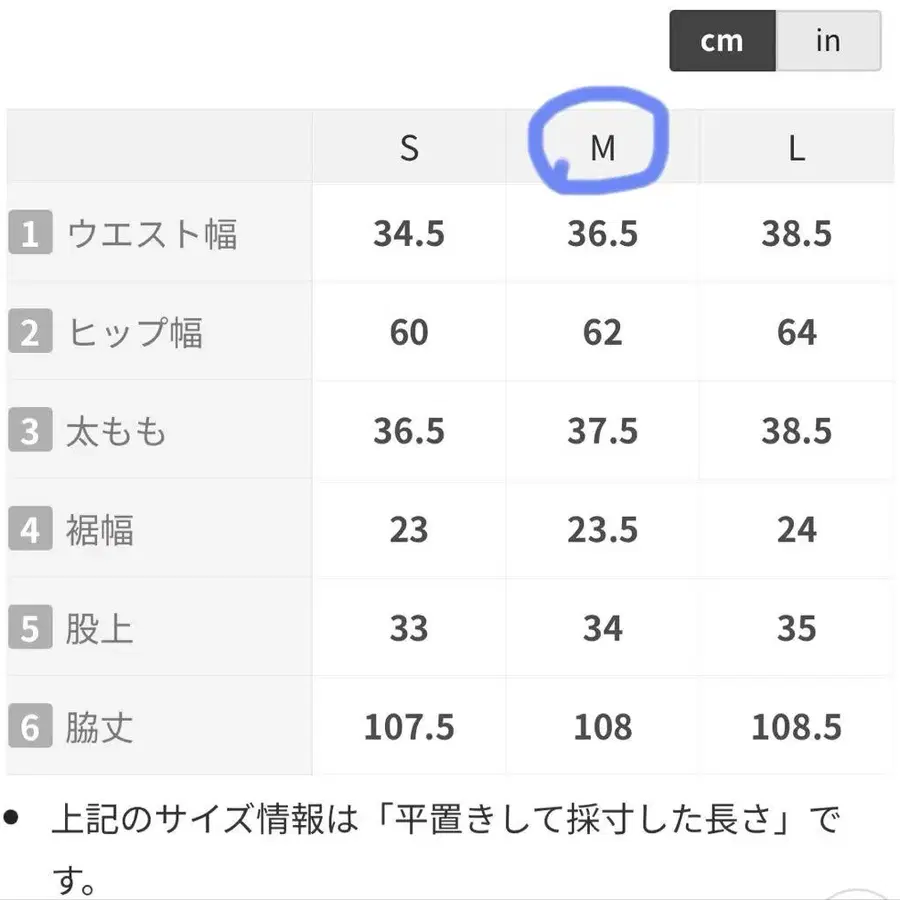
Task: Click the number 4 badge beside 裾幅
Action: tap(30, 530)
